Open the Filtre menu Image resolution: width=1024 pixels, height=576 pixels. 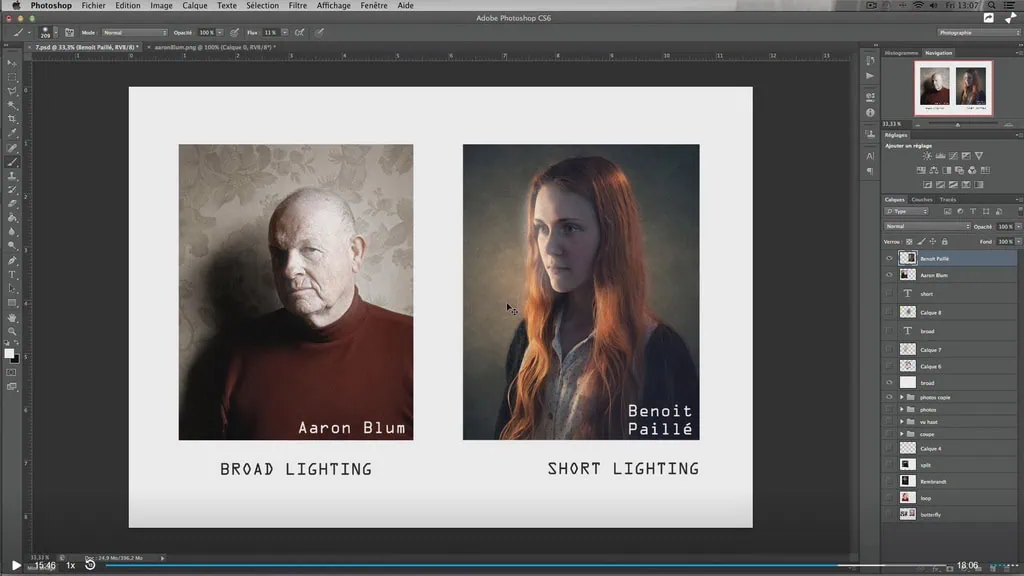[x=298, y=6]
